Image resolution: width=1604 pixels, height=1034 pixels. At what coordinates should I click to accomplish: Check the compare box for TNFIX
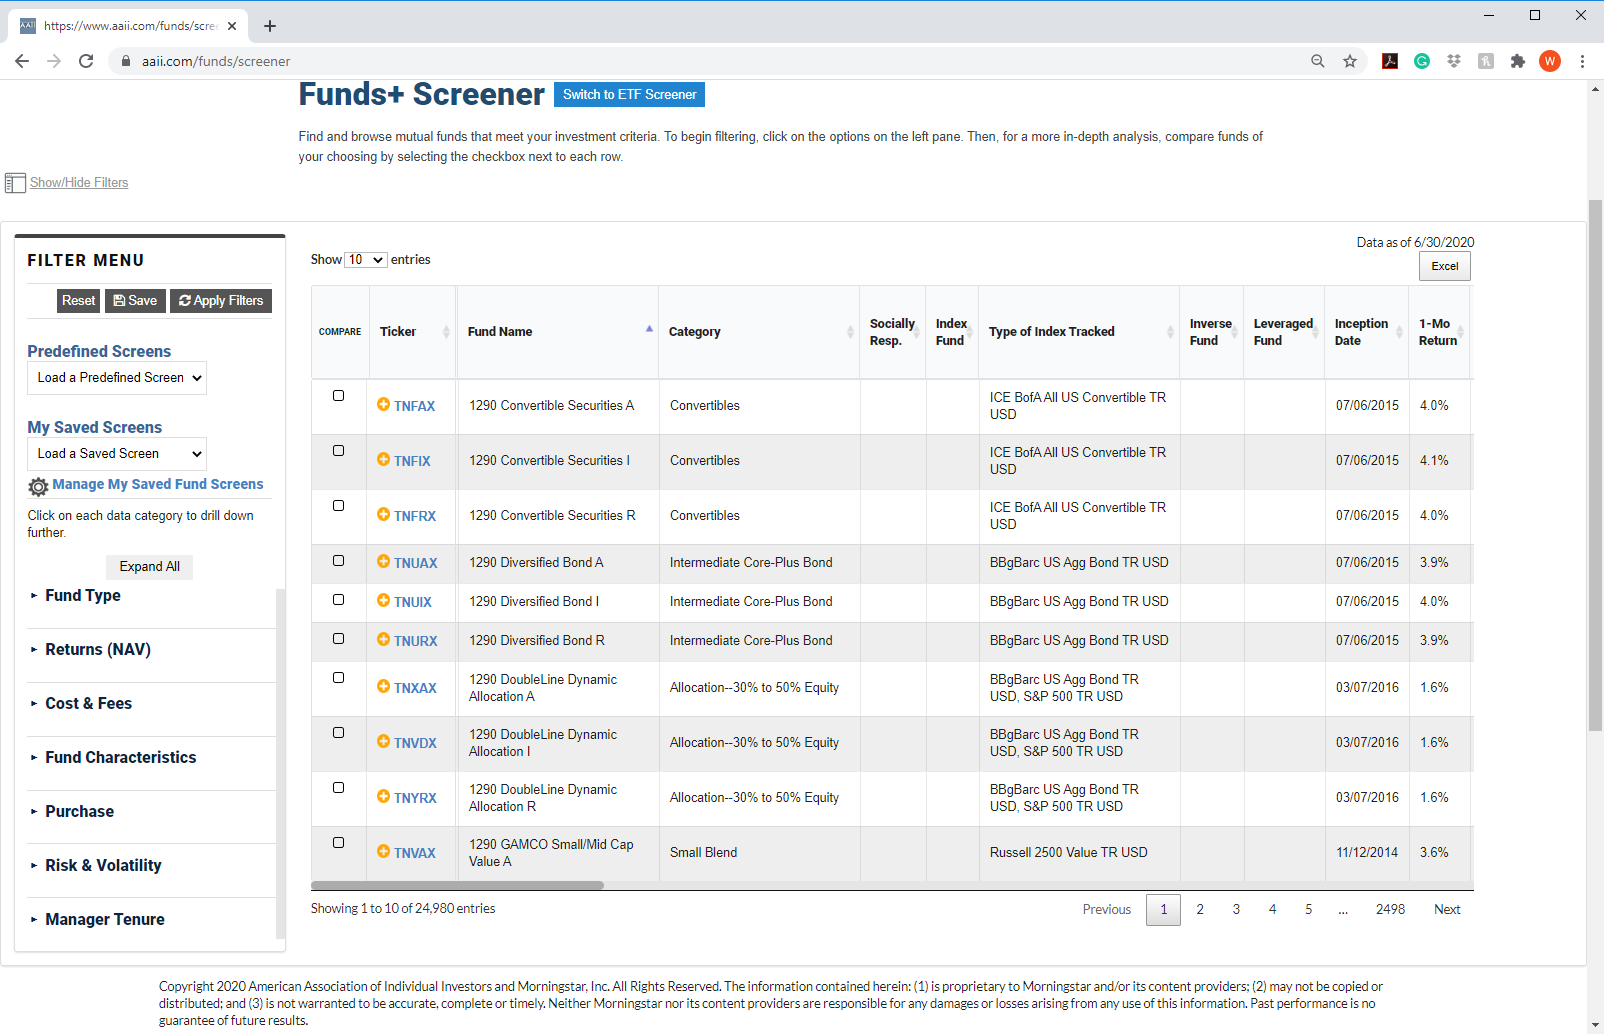click(338, 451)
